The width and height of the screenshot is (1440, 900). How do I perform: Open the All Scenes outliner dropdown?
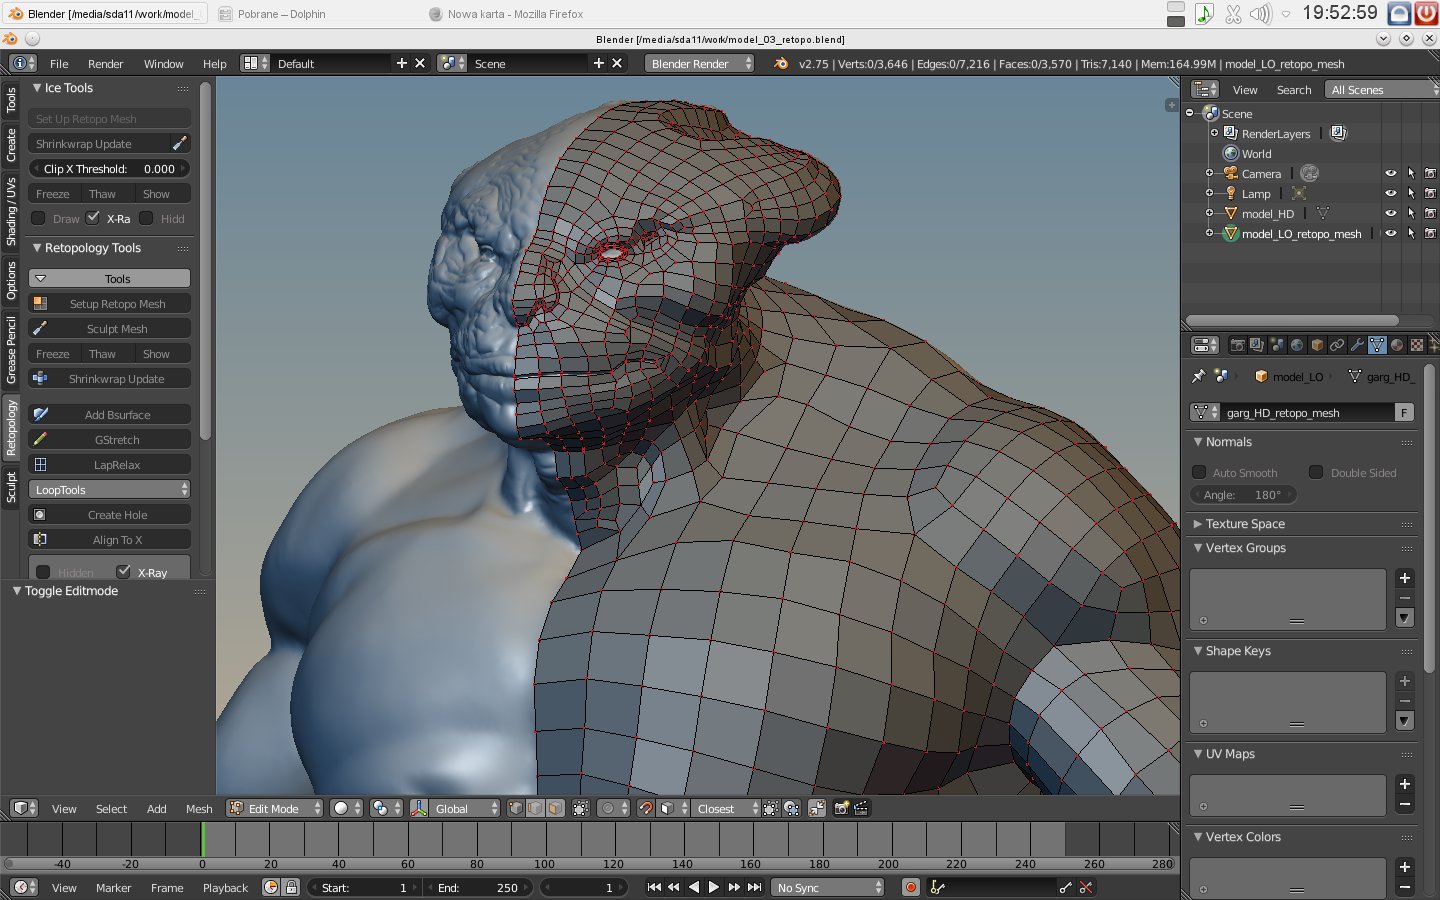pos(1381,89)
